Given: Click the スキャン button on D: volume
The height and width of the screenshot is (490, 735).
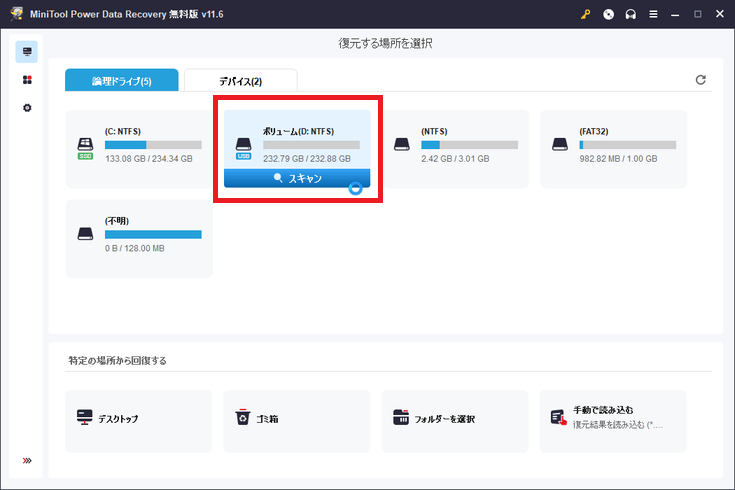Looking at the screenshot, I should click(297, 178).
